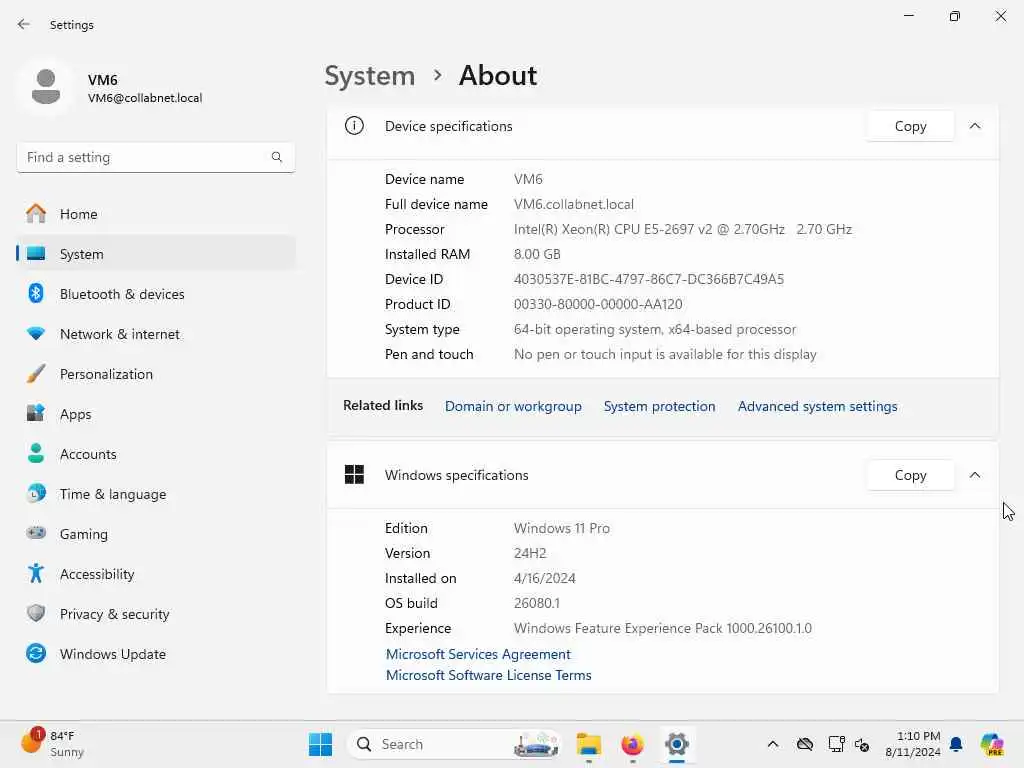The height and width of the screenshot is (768, 1024).
Task: Click the Gaming controller icon
Action: tap(36, 533)
